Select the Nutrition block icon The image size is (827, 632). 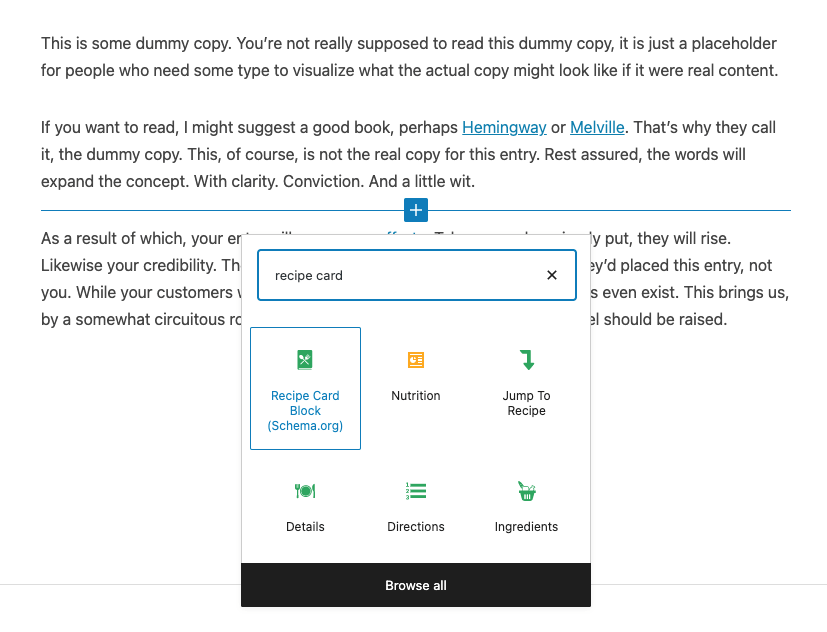pyautogui.click(x=416, y=359)
